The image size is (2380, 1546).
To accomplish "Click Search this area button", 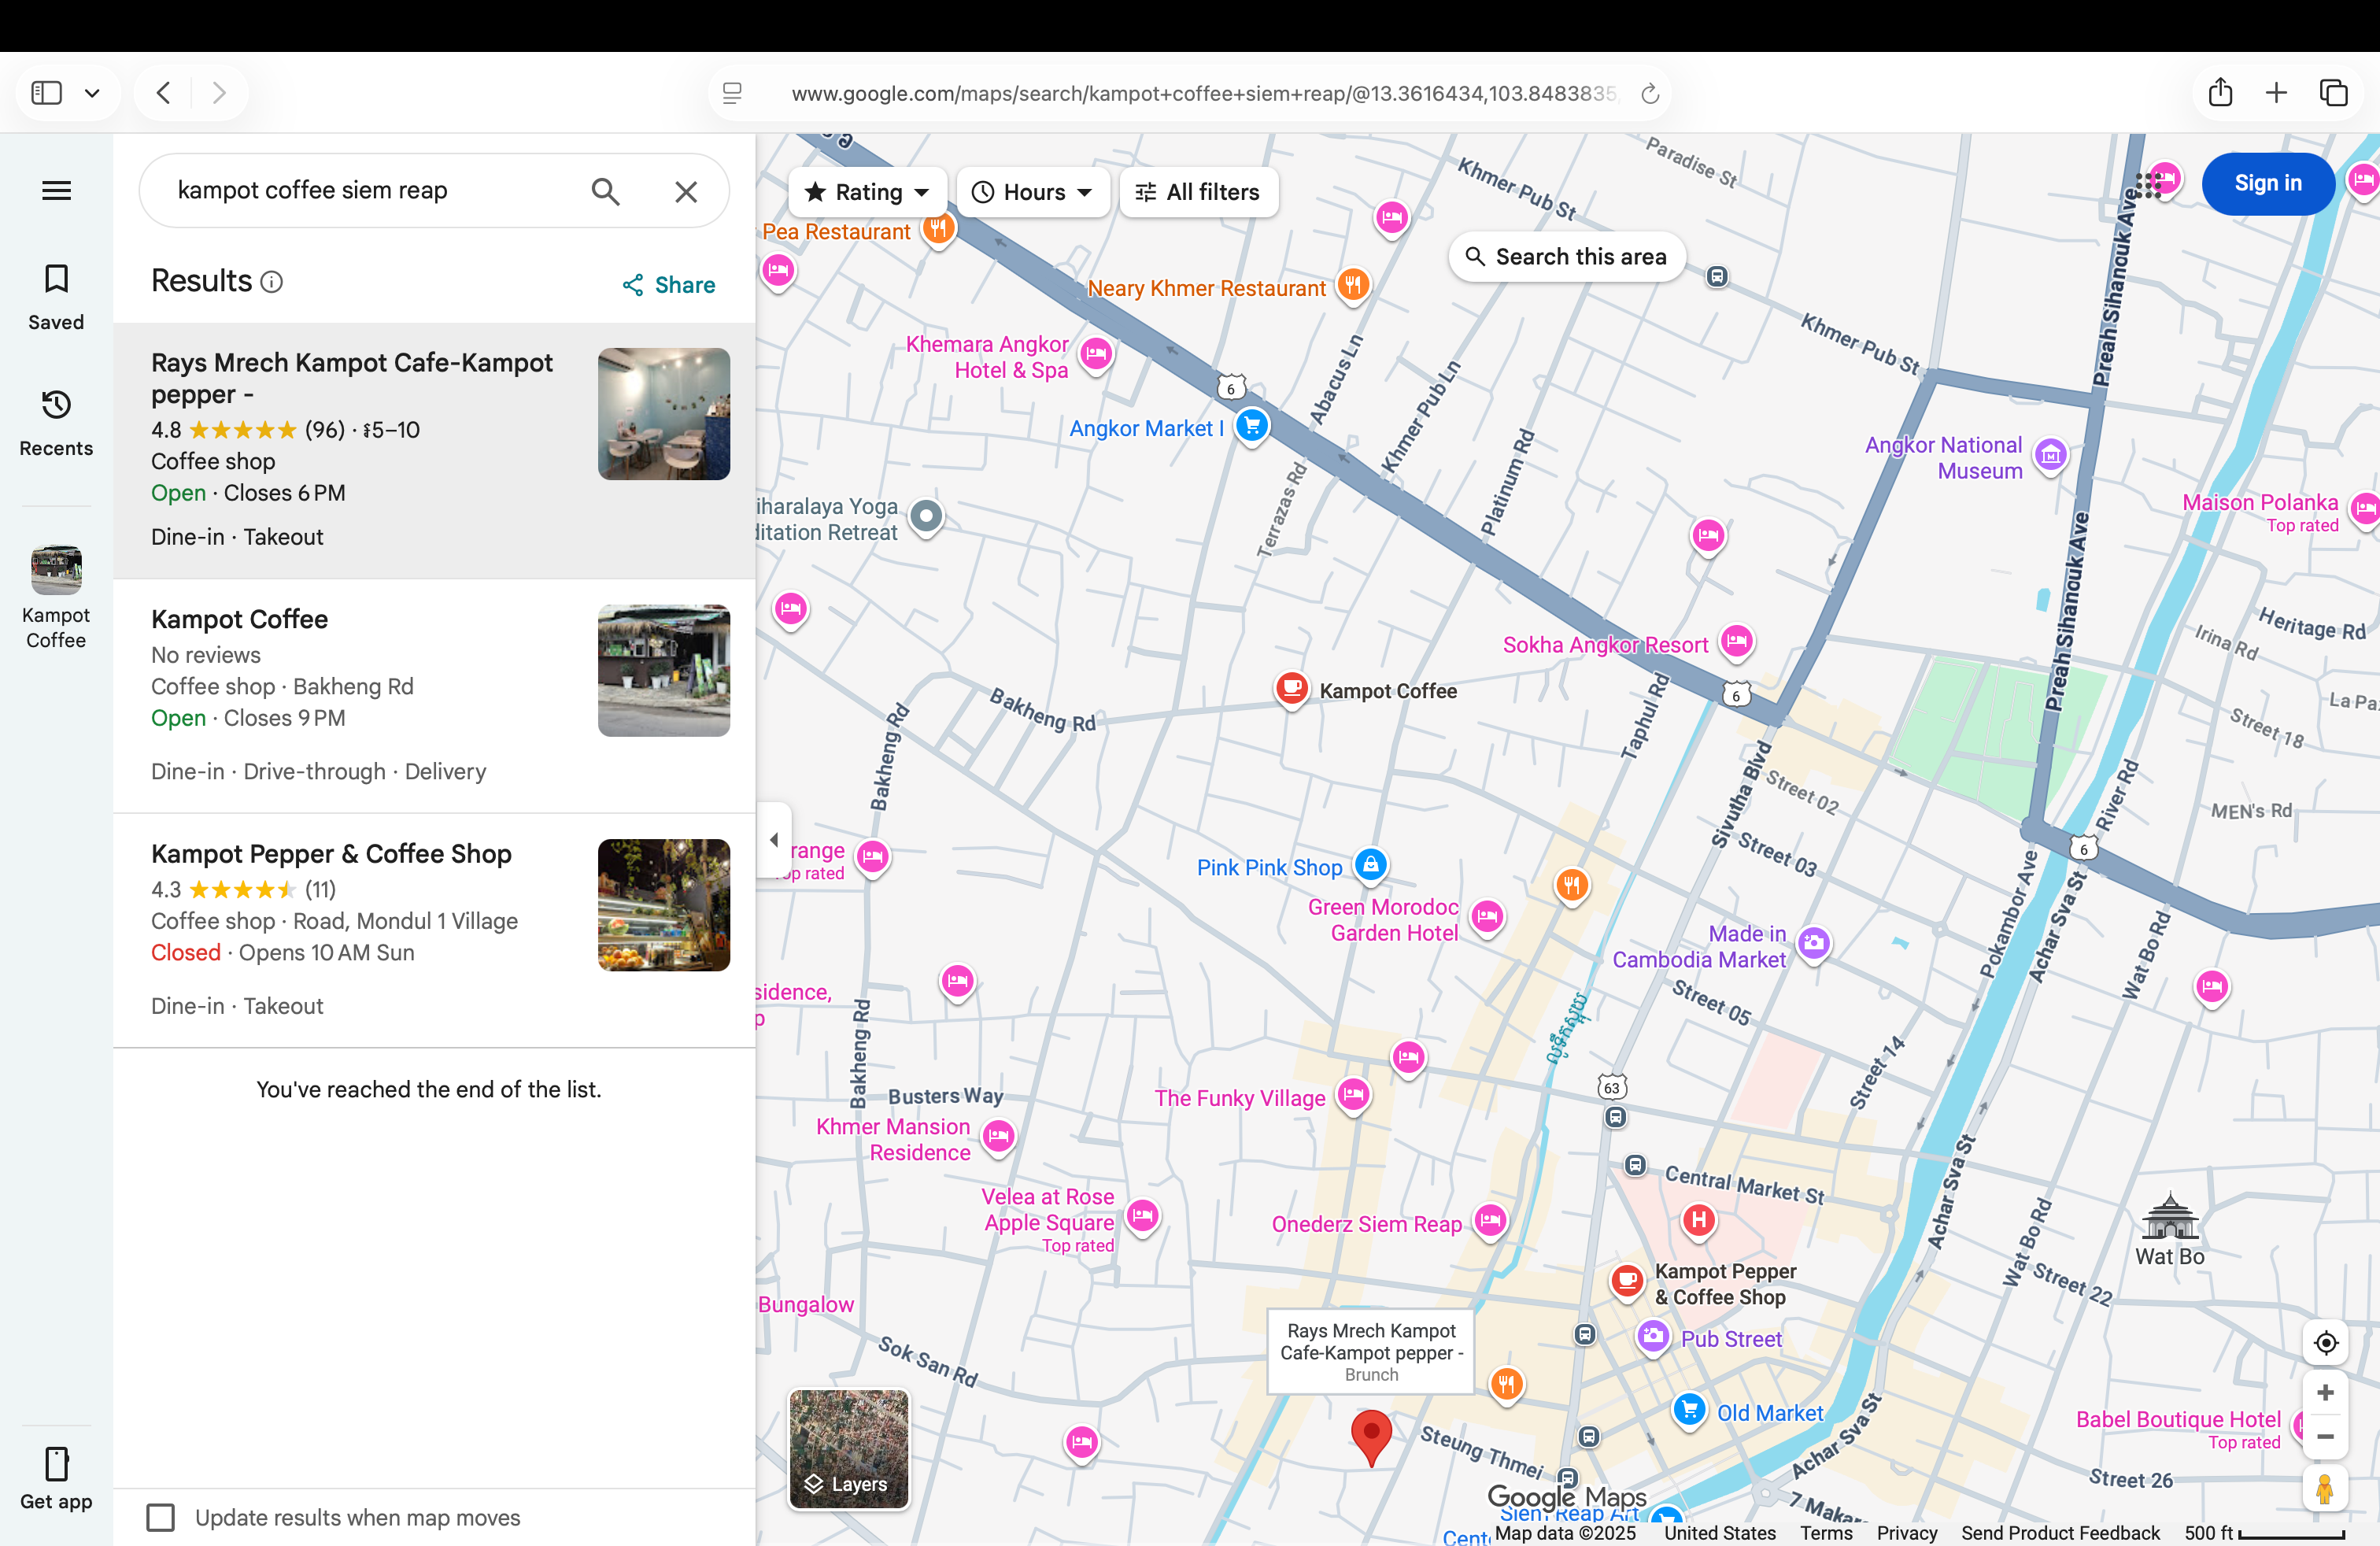I will (x=1566, y=257).
